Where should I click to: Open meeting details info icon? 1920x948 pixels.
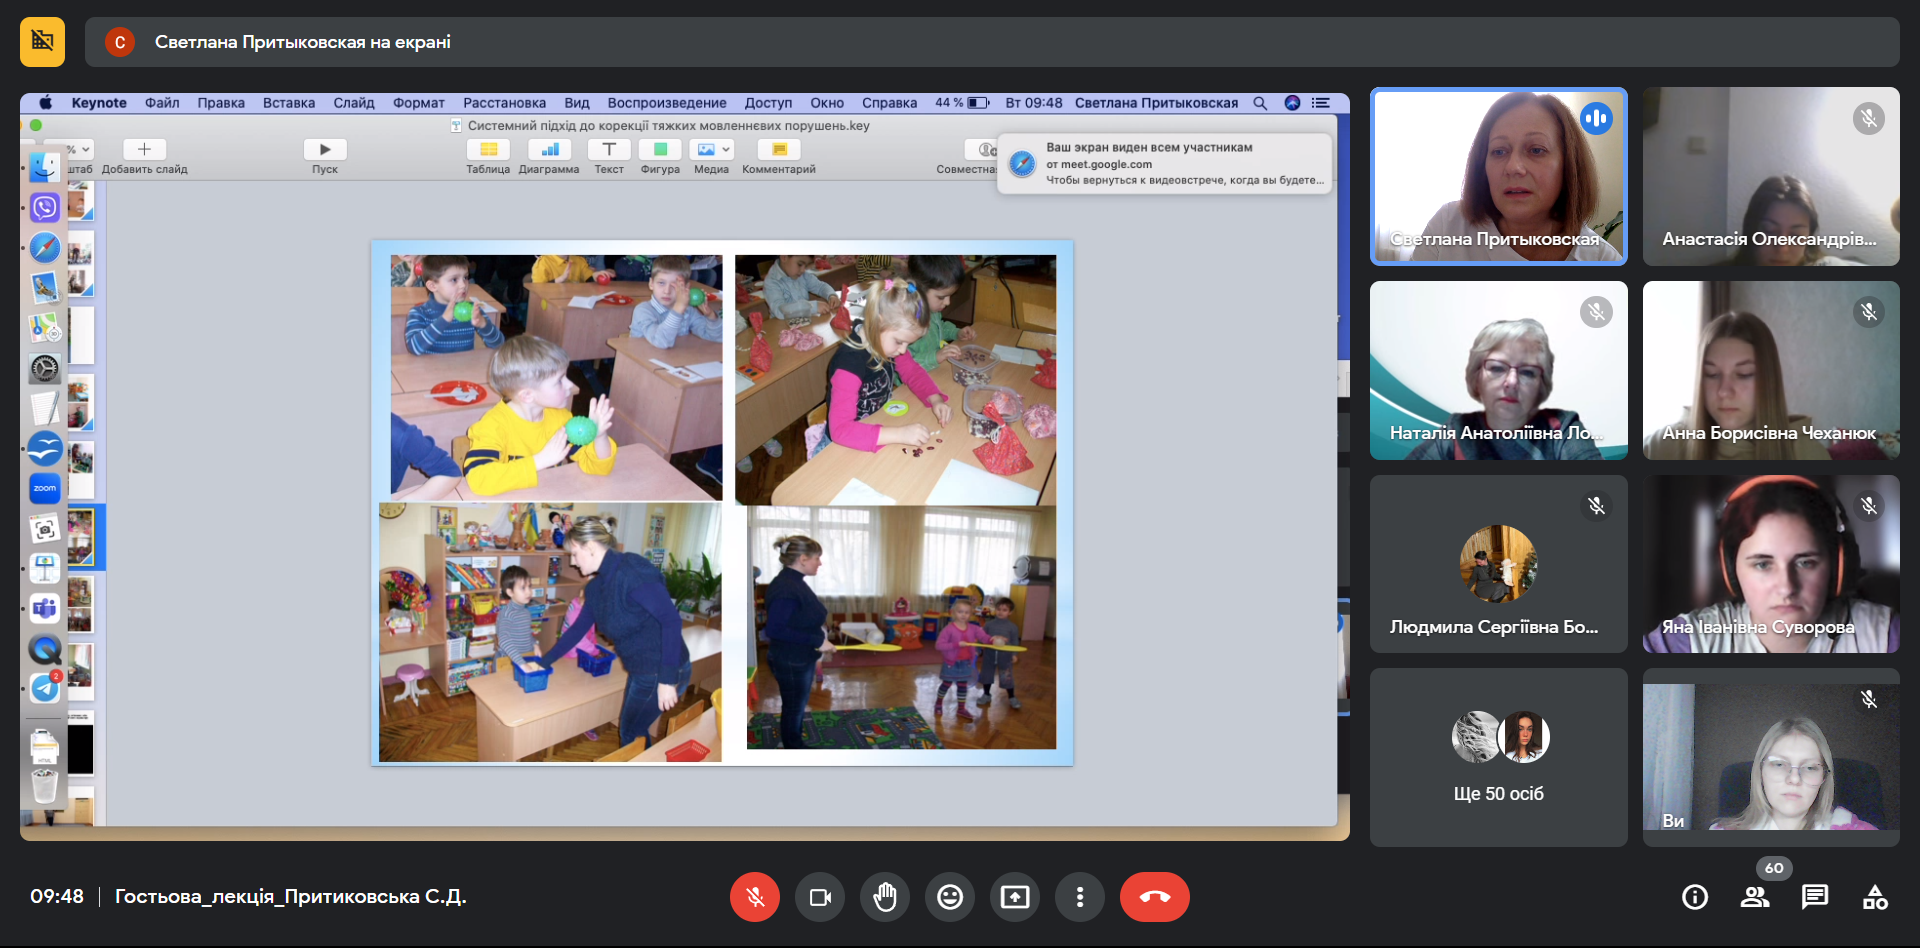[1695, 897]
